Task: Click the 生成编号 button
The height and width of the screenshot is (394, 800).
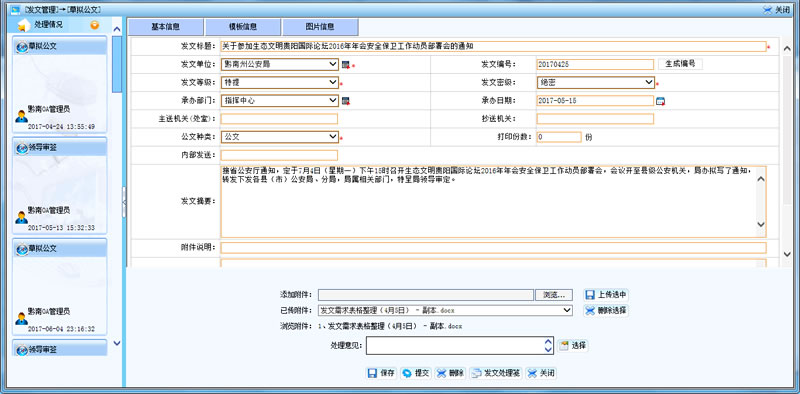Action: 680,64
